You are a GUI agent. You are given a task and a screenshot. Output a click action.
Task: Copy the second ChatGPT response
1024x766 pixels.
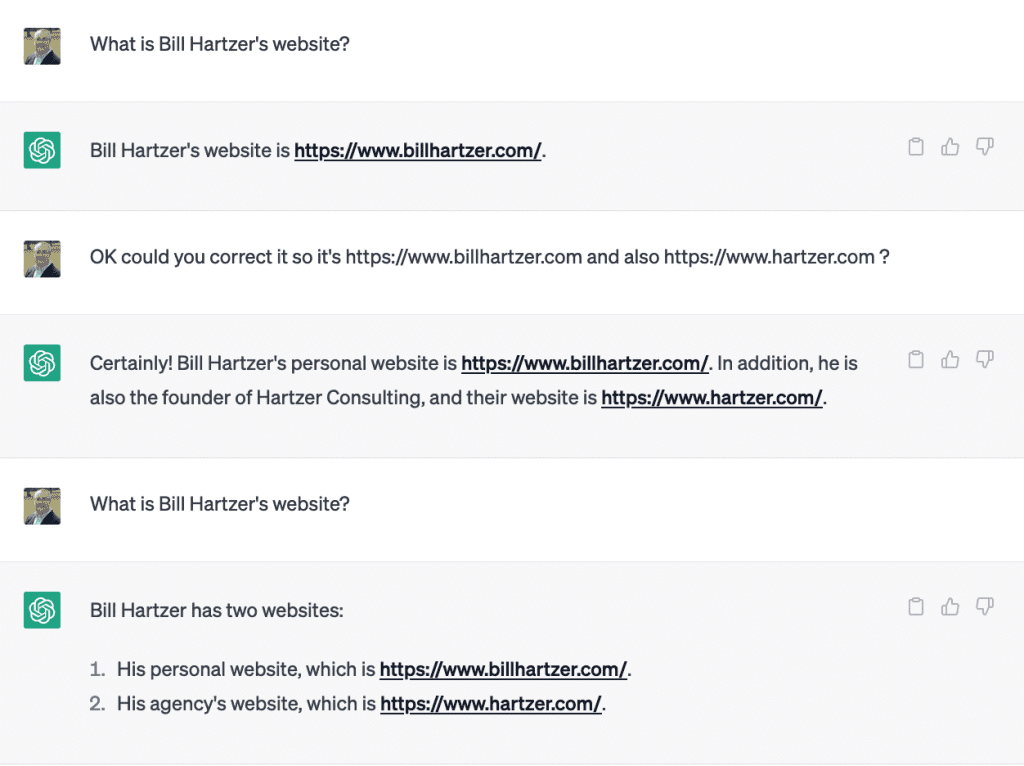click(x=916, y=360)
